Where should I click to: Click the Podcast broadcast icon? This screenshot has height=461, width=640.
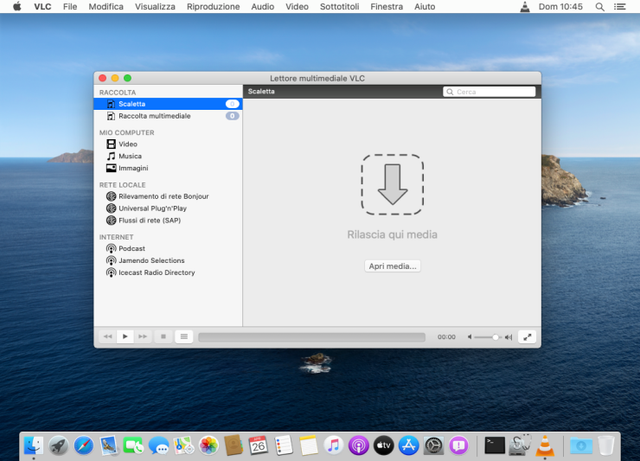click(111, 249)
